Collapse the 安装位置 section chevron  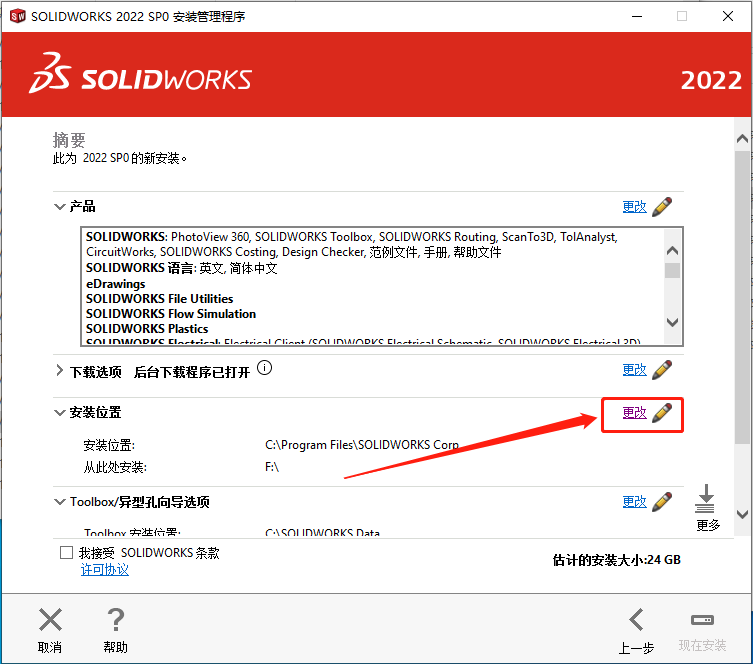[x=60, y=413]
